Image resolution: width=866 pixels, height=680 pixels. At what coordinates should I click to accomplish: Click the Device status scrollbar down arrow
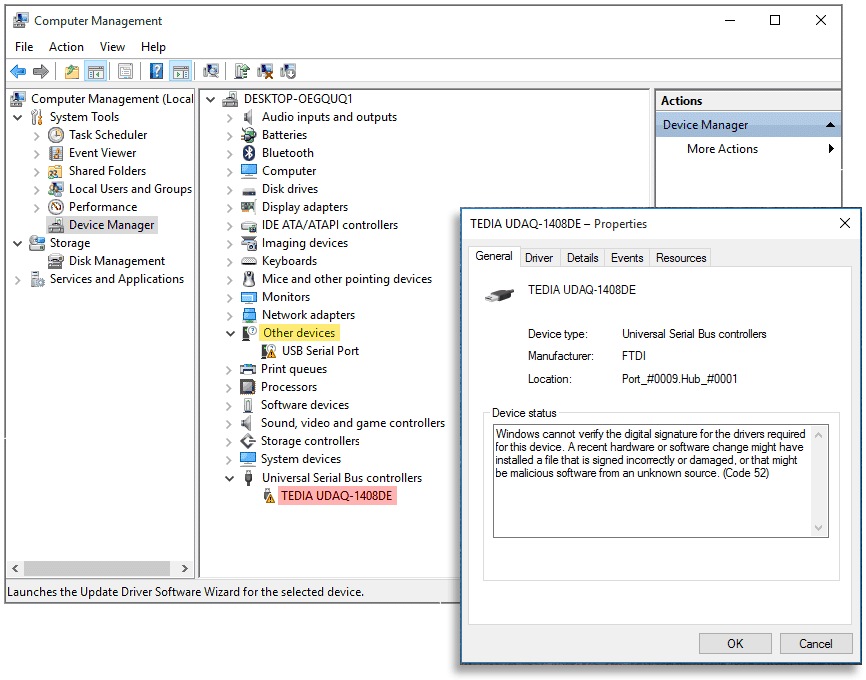pos(819,528)
